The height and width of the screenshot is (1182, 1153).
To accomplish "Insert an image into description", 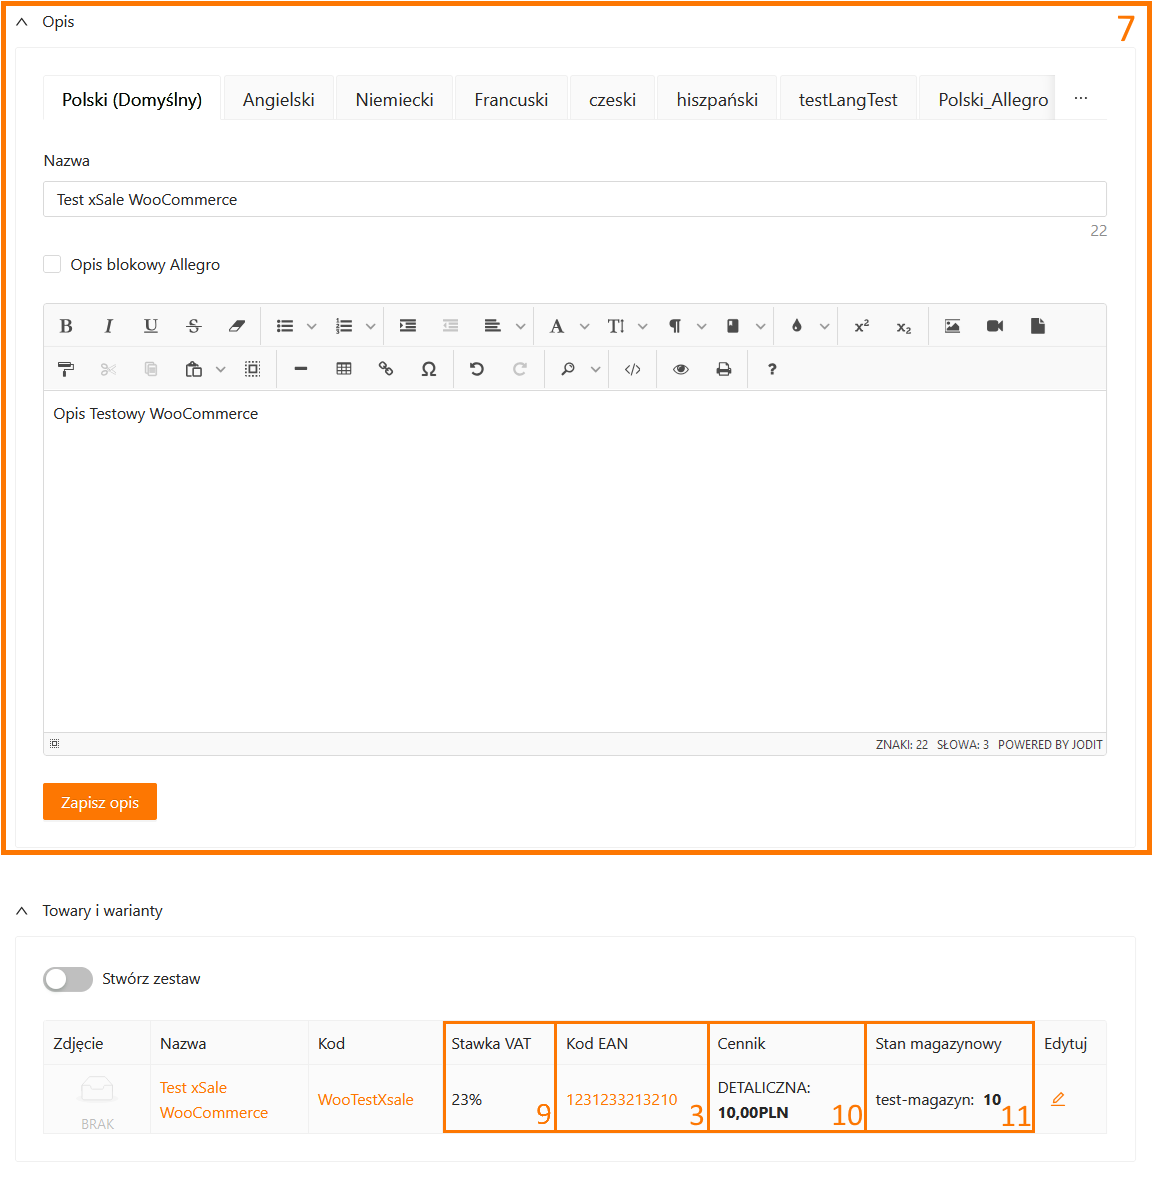I will tap(952, 326).
